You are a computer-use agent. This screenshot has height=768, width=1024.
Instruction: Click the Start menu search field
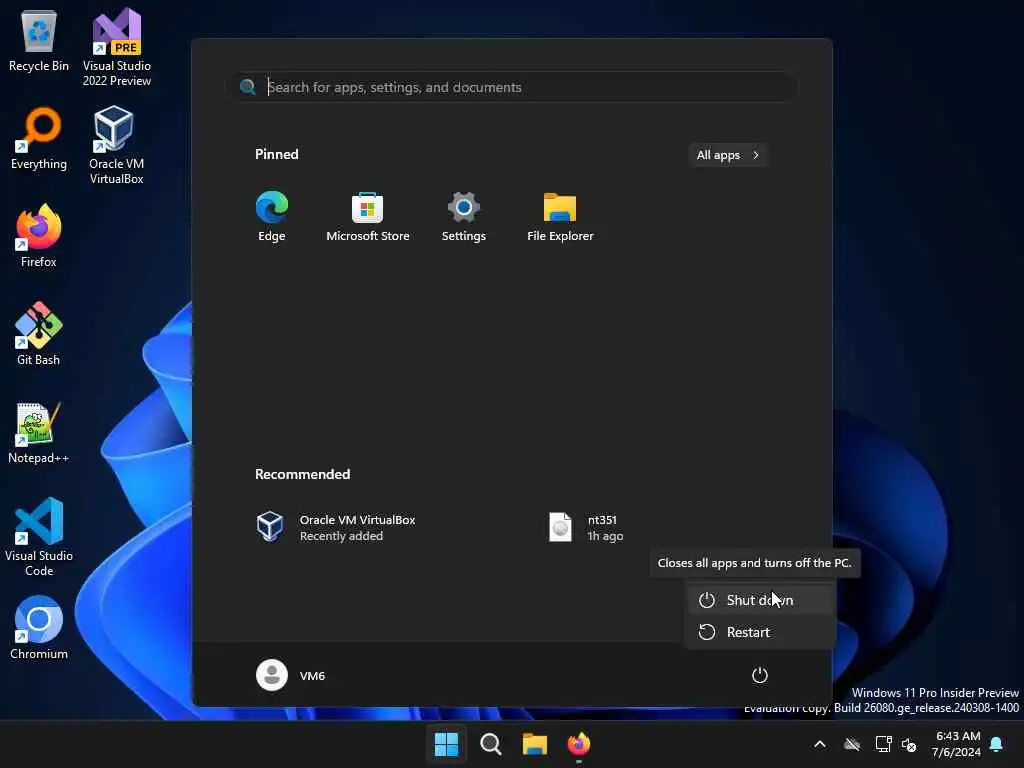tap(514, 87)
